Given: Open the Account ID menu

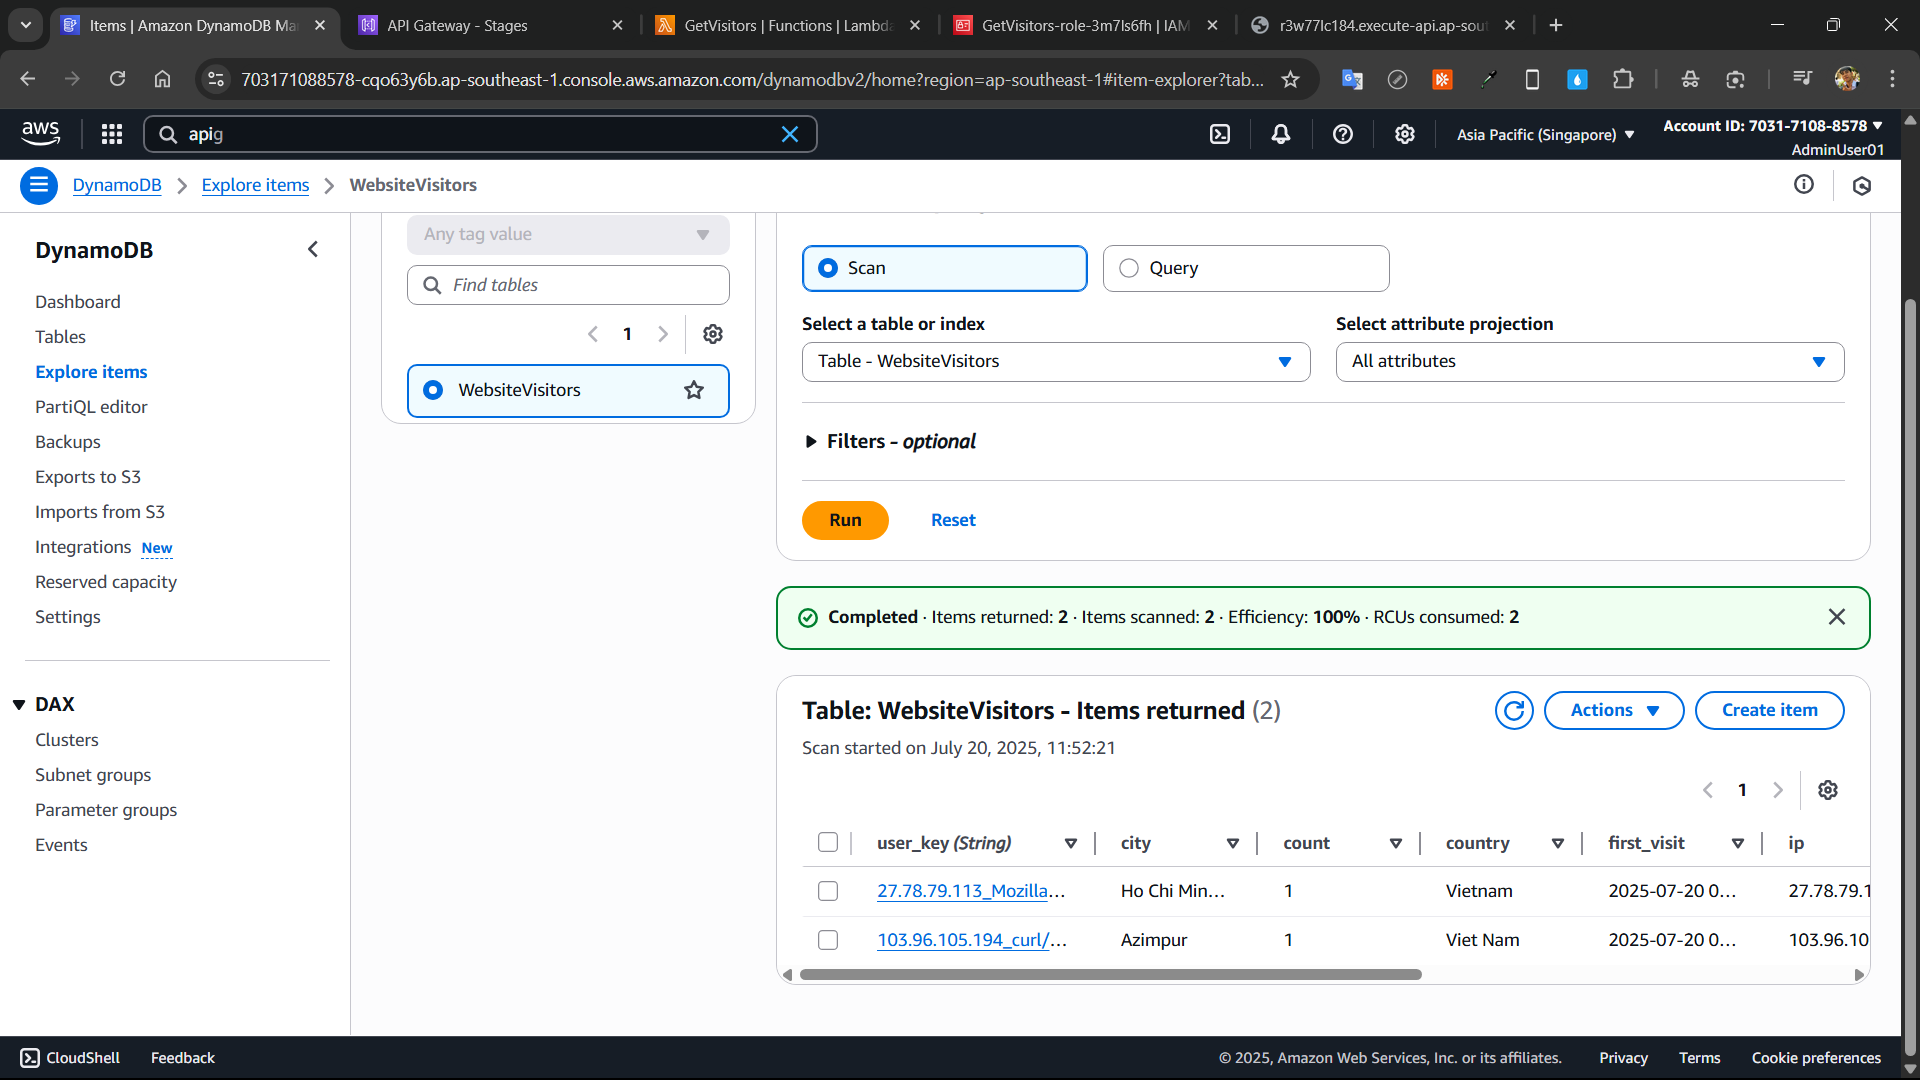Looking at the screenshot, I should (1773, 126).
